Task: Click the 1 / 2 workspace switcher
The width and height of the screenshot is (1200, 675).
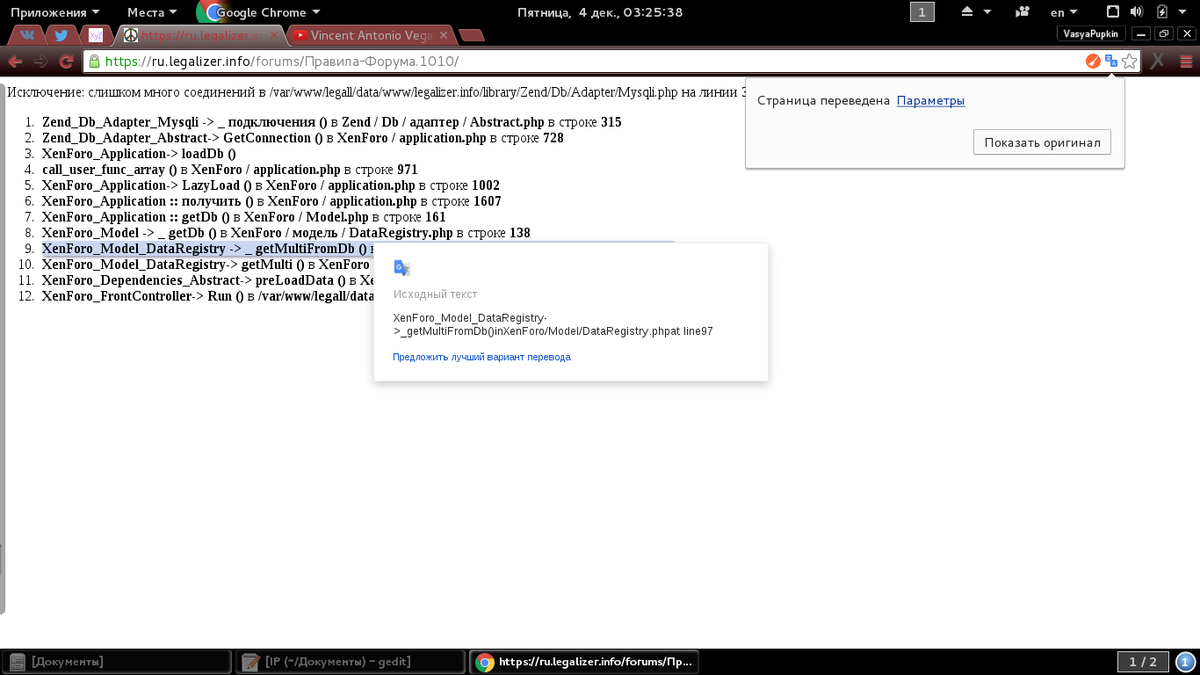Action: 1142,662
